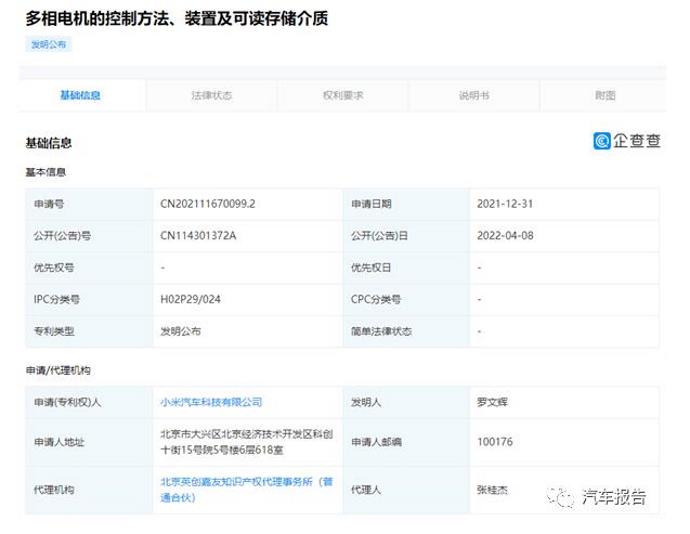Switch to the 法律状态 tab
This screenshot has height=534, width=690.
click(211, 96)
